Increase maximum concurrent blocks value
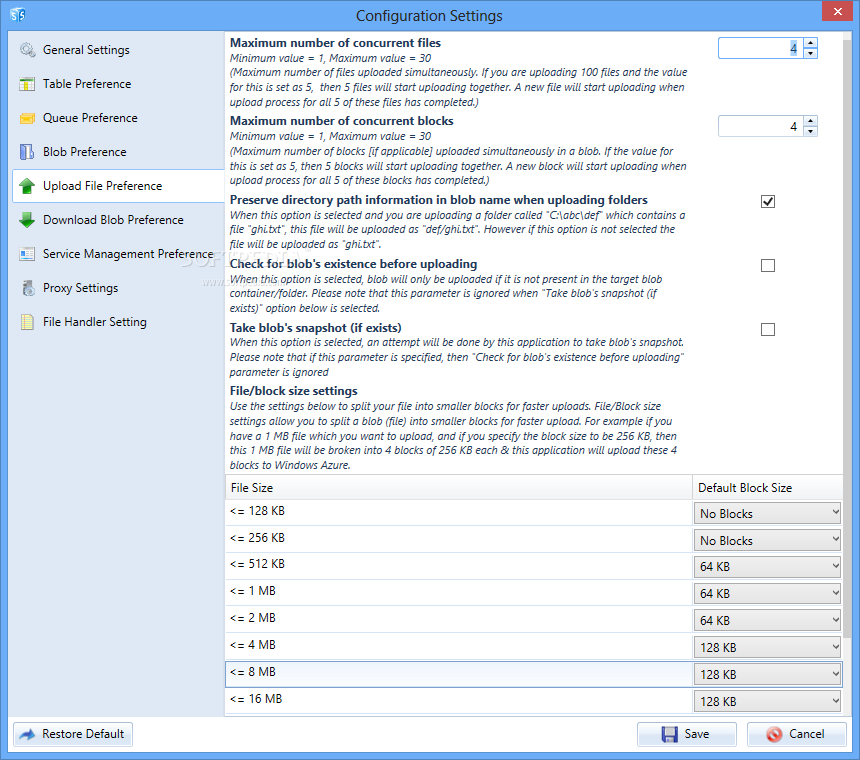This screenshot has width=860, height=760. point(810,121)
